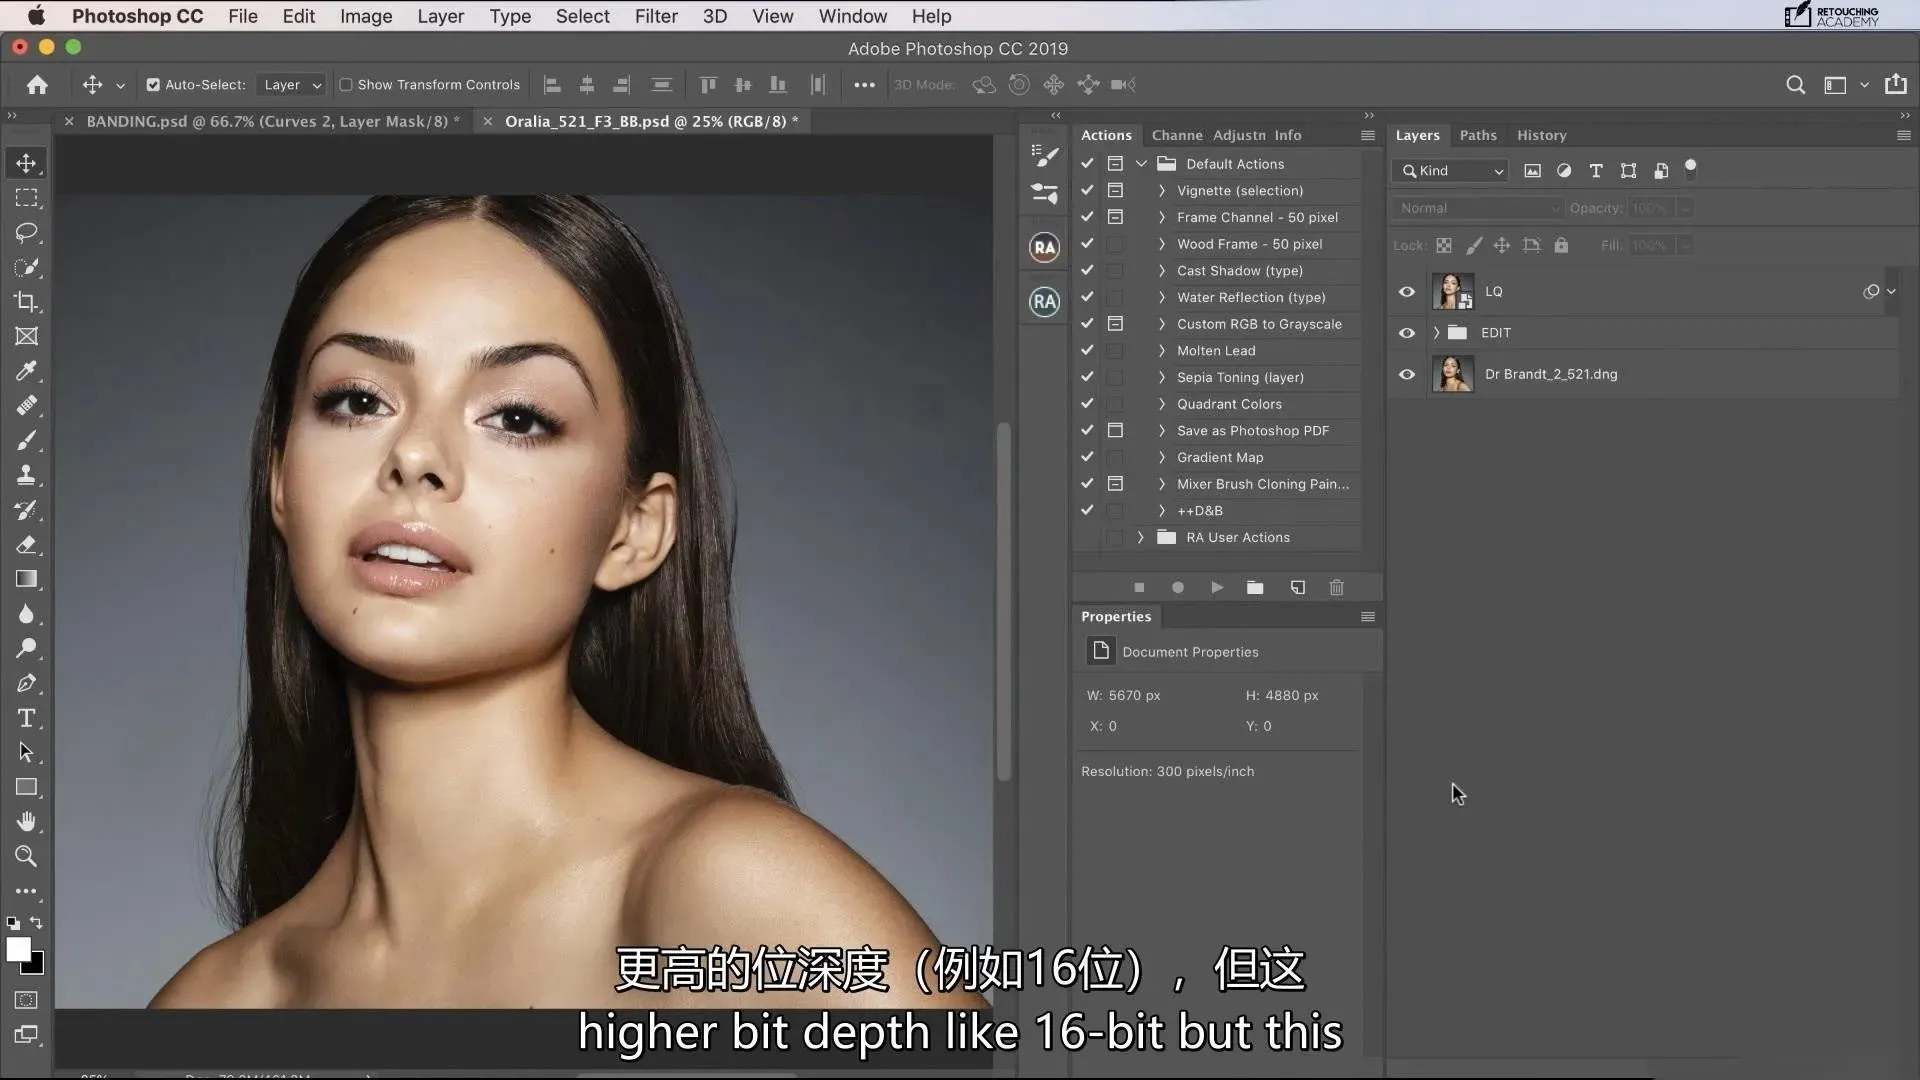Click the Actions panel trash icon
Screen dimensions: 1920x1080
(x=1336, y=588)
